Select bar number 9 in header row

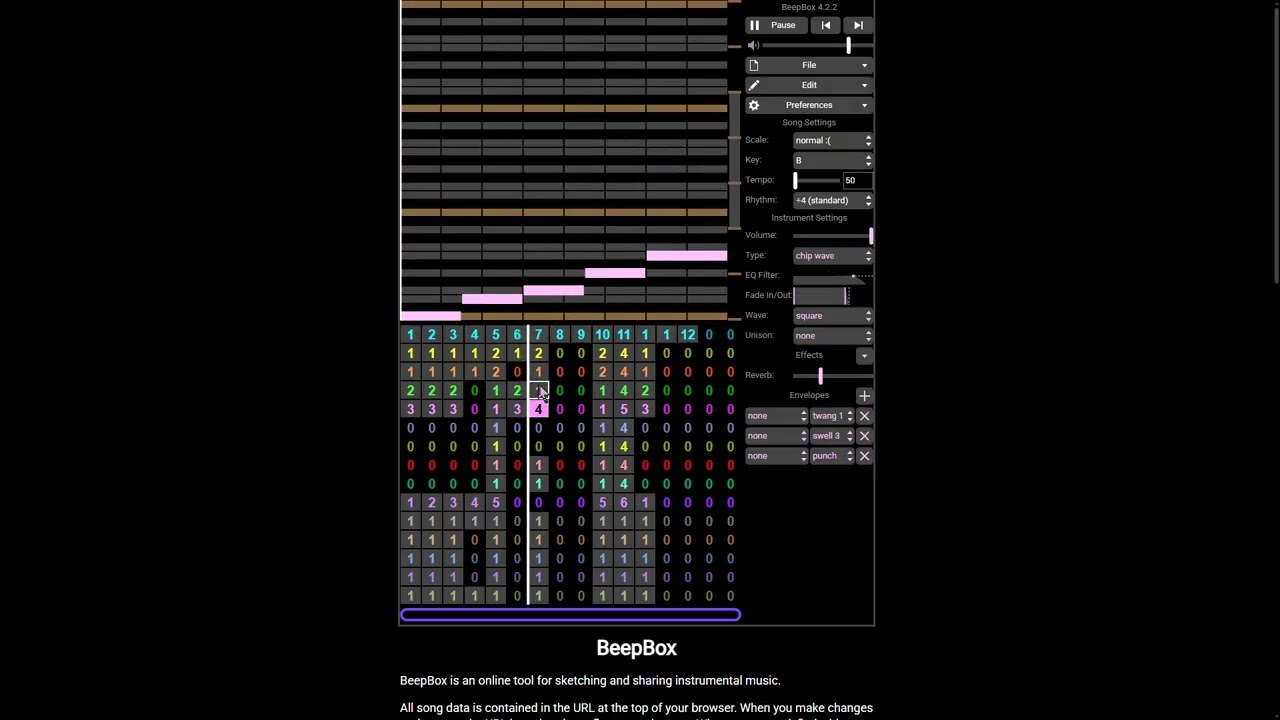581,335
